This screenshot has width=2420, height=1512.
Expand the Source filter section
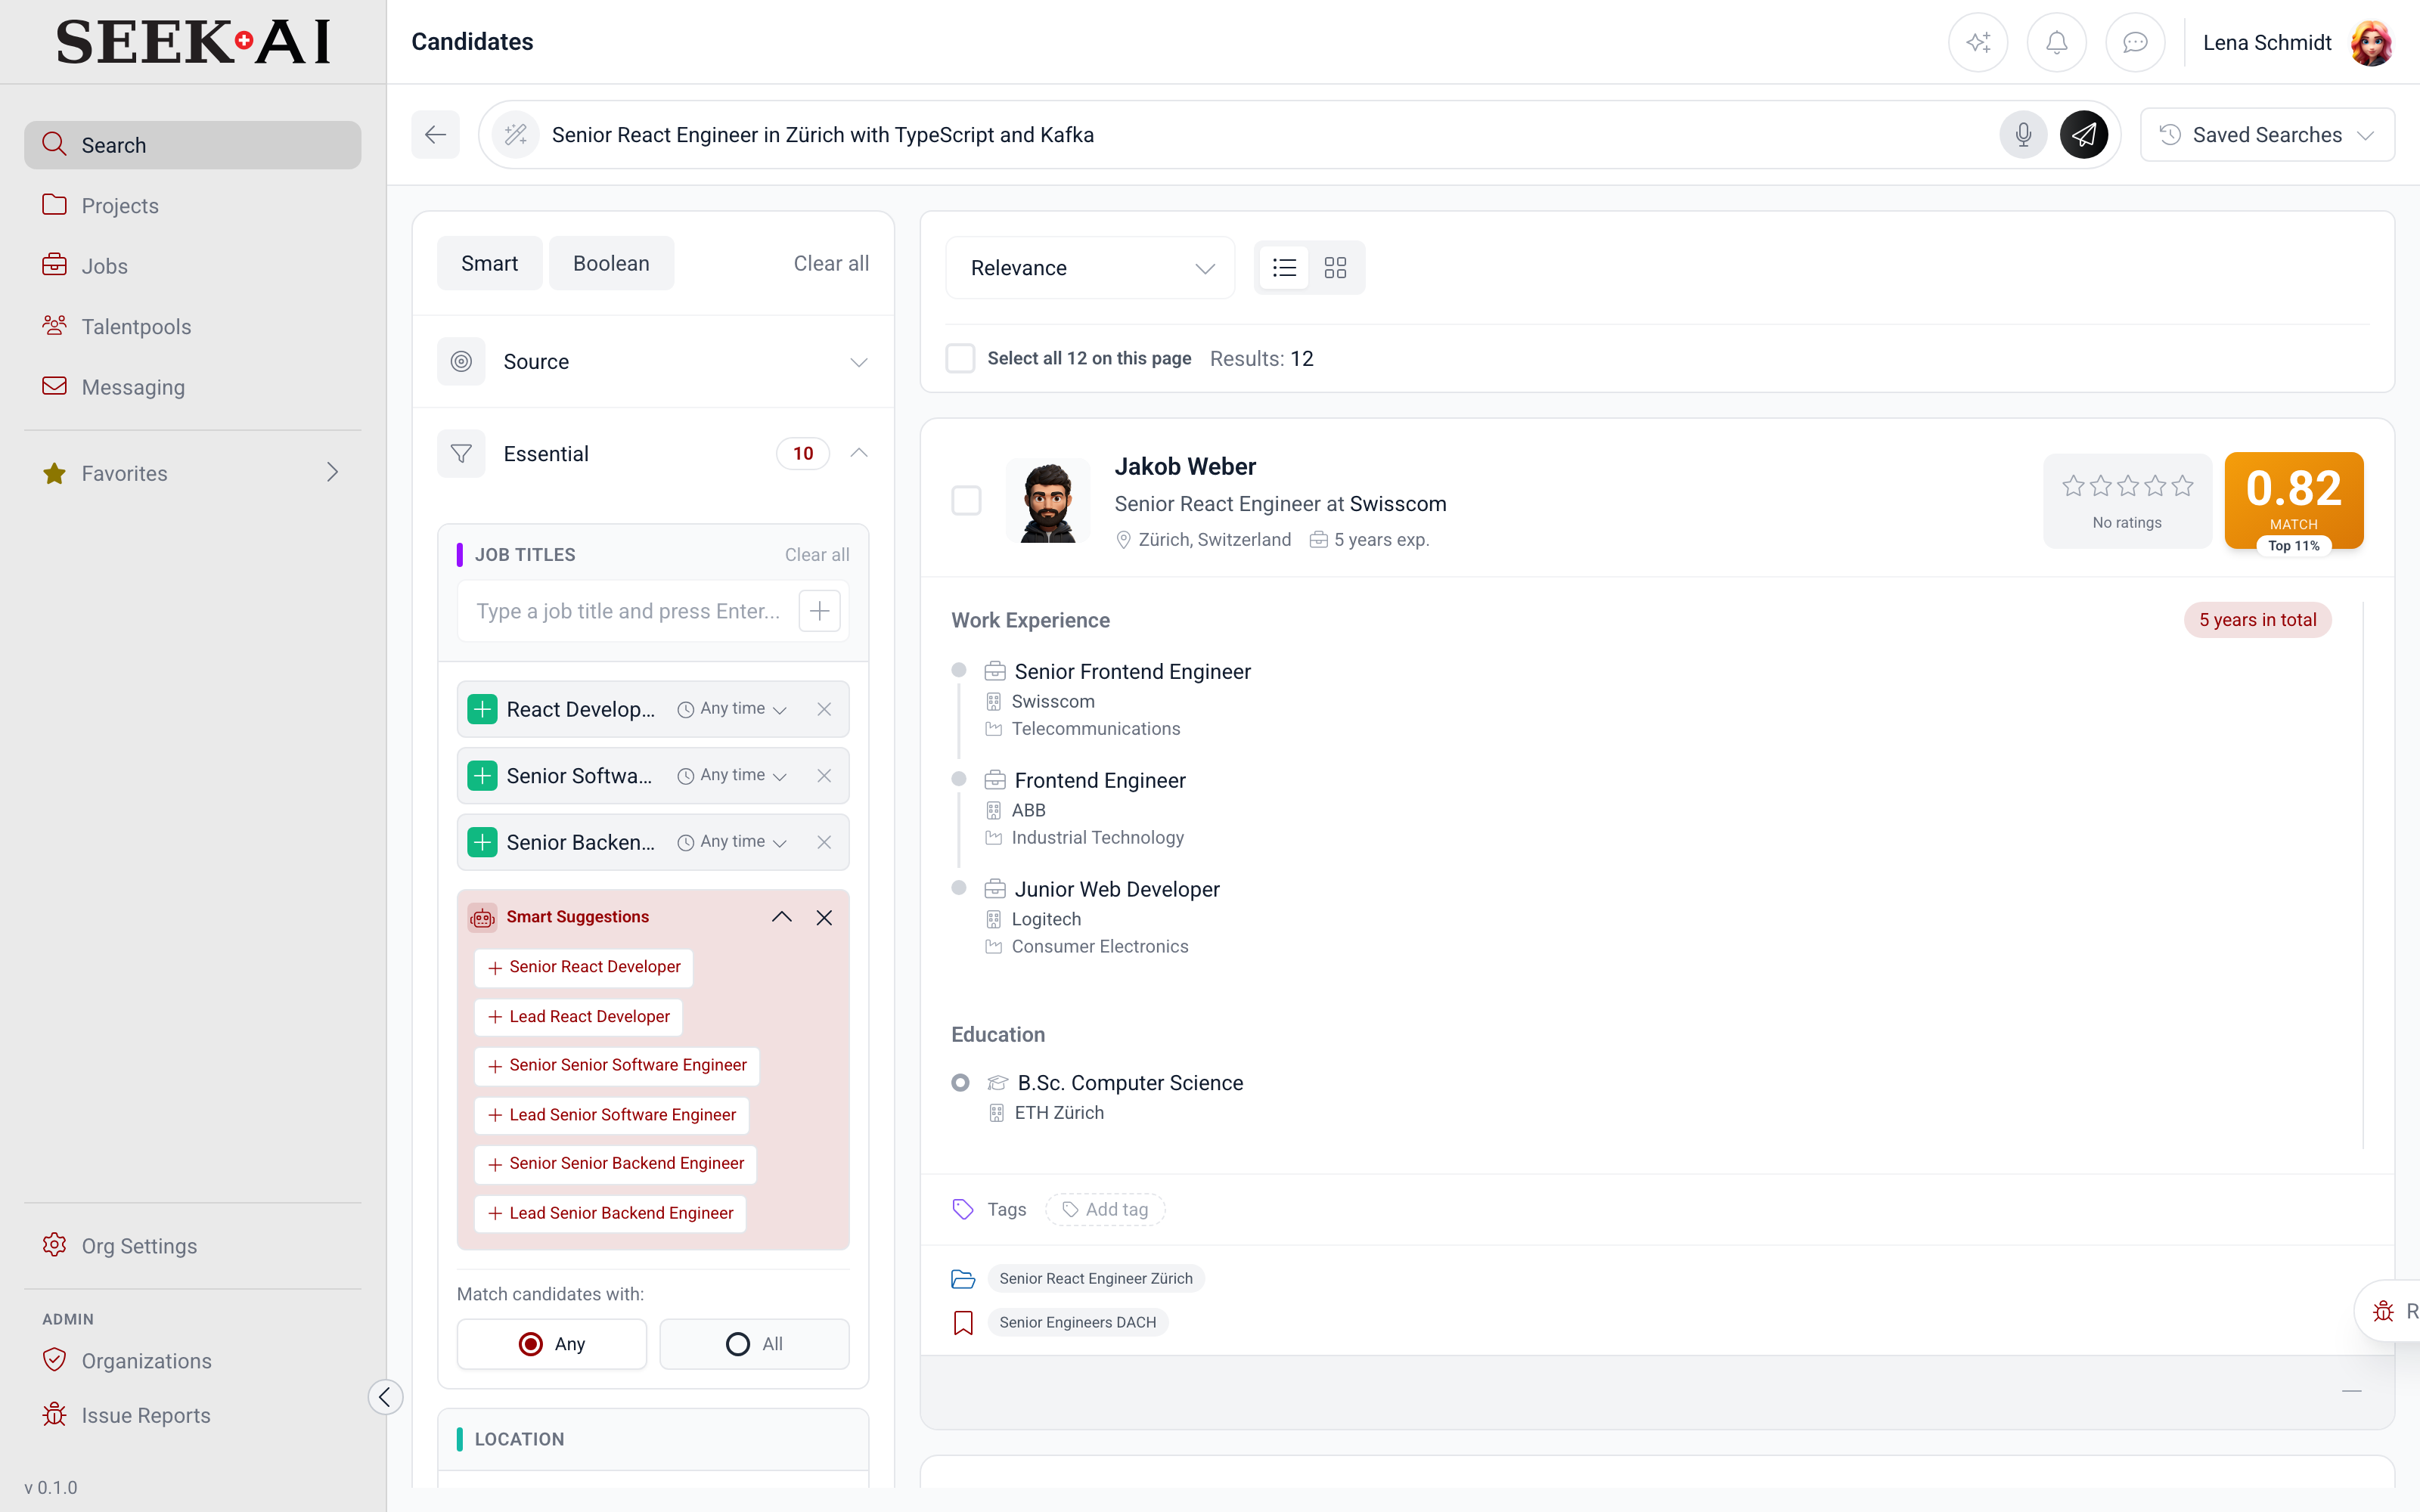tap(653, 361)
